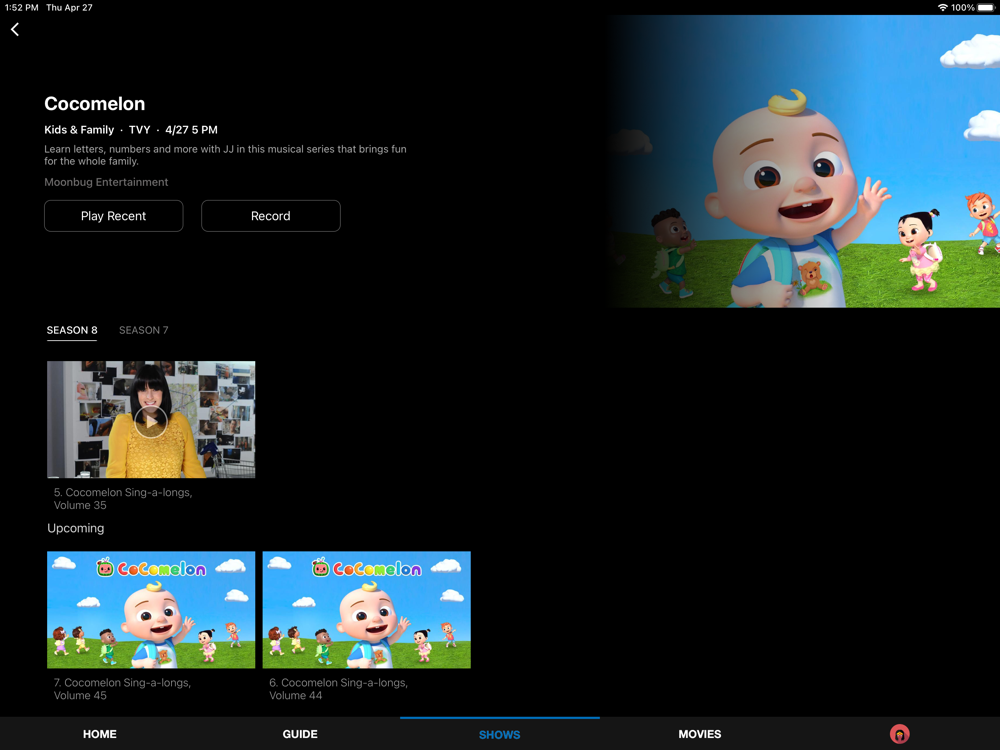
Task: Go back with the top-left arrow
Action: point(15,29)
